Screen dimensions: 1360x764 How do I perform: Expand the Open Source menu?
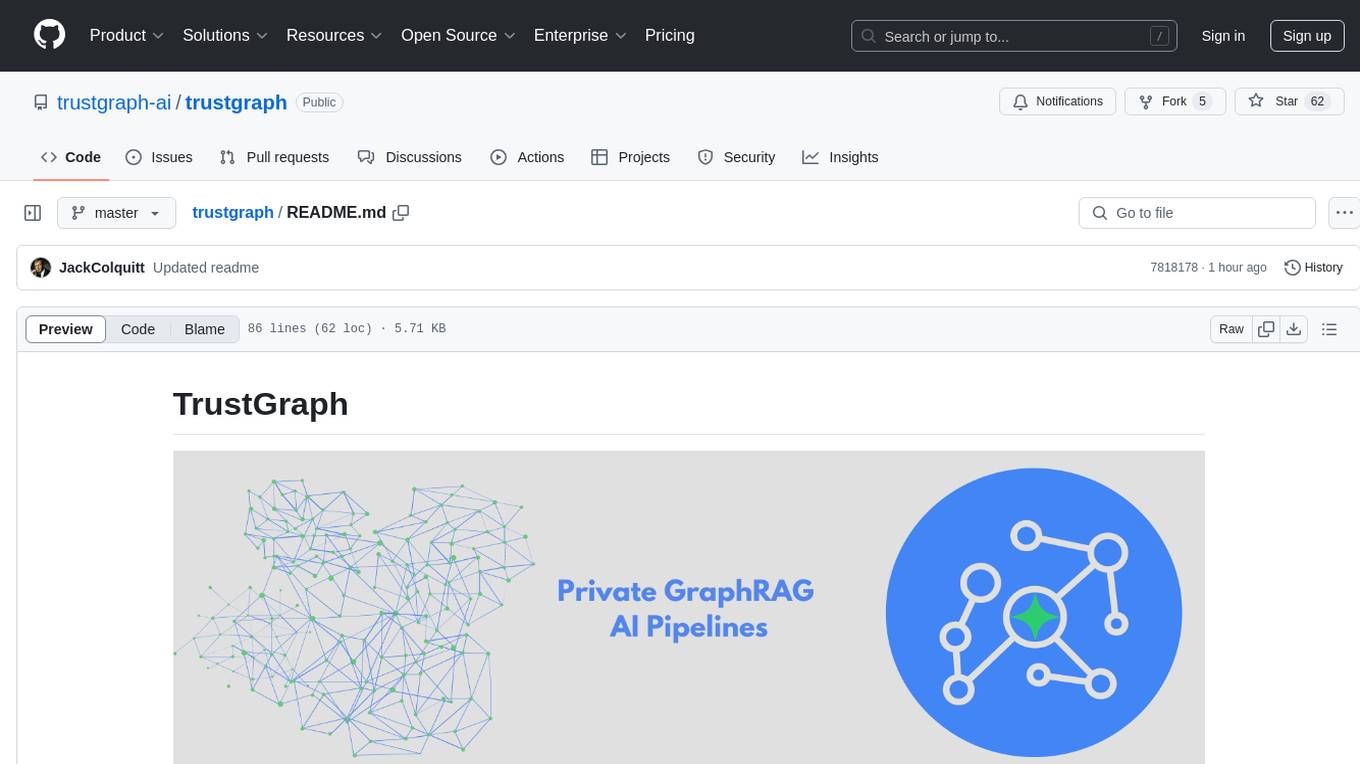(458, 35)
